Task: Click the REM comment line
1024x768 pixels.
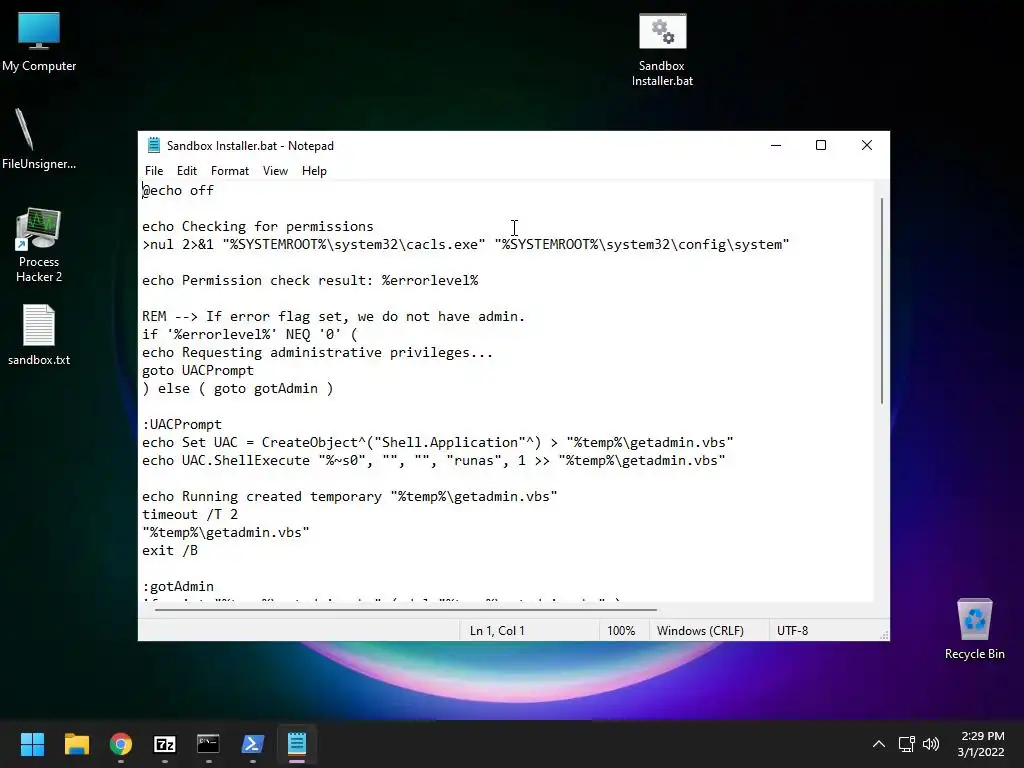Action: (334, 316)
